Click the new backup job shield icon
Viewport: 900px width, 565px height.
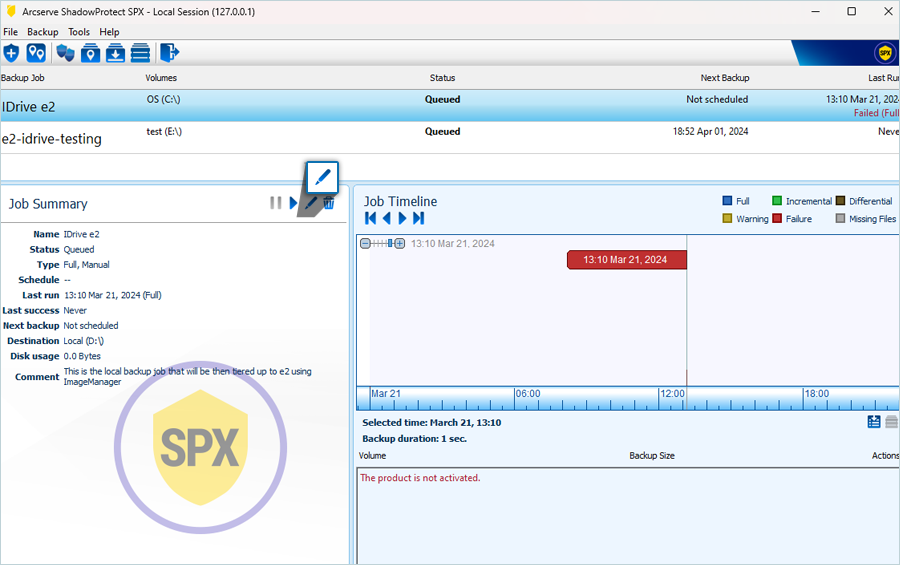point(11,53)
